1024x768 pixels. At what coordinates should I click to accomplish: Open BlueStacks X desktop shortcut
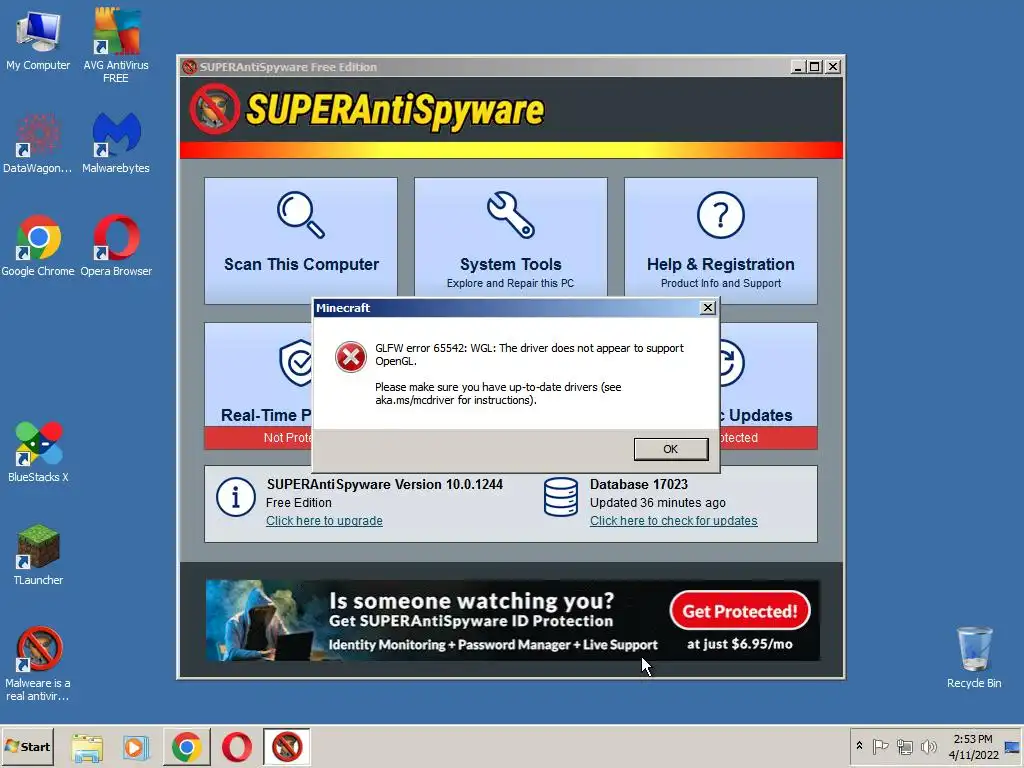pyautogui.click(x=38, y=452)
